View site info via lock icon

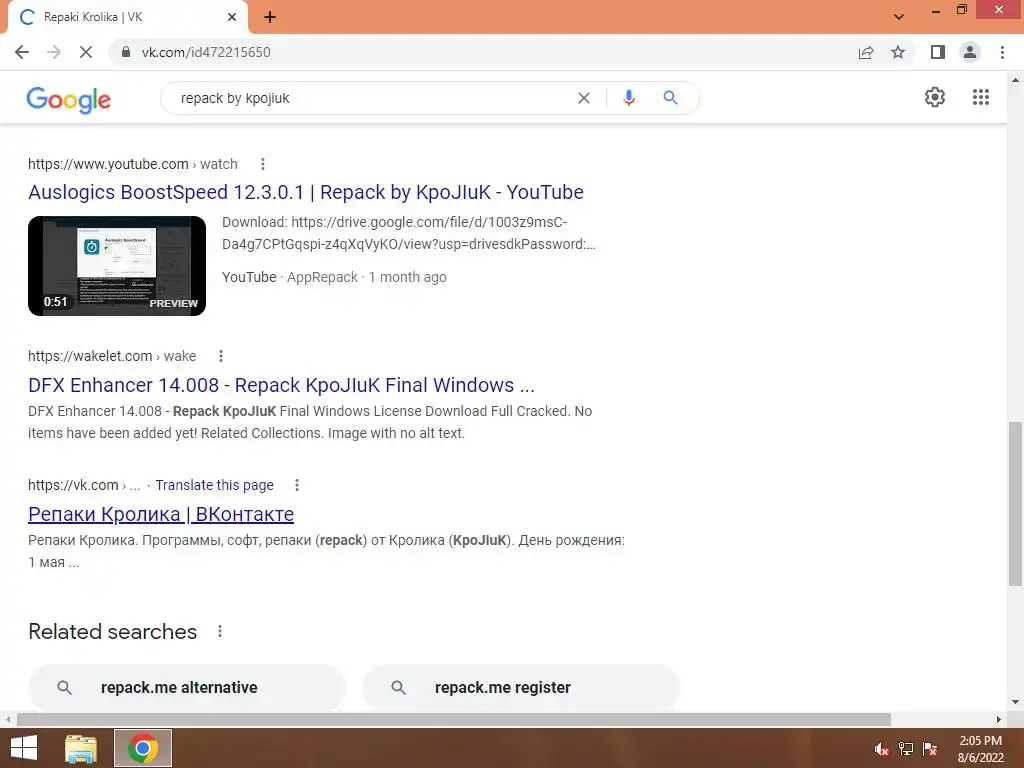126,52
